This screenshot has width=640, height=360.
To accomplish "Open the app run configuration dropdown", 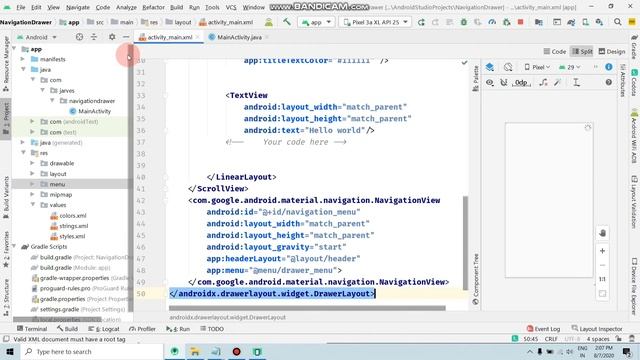I will coord(316,22).
